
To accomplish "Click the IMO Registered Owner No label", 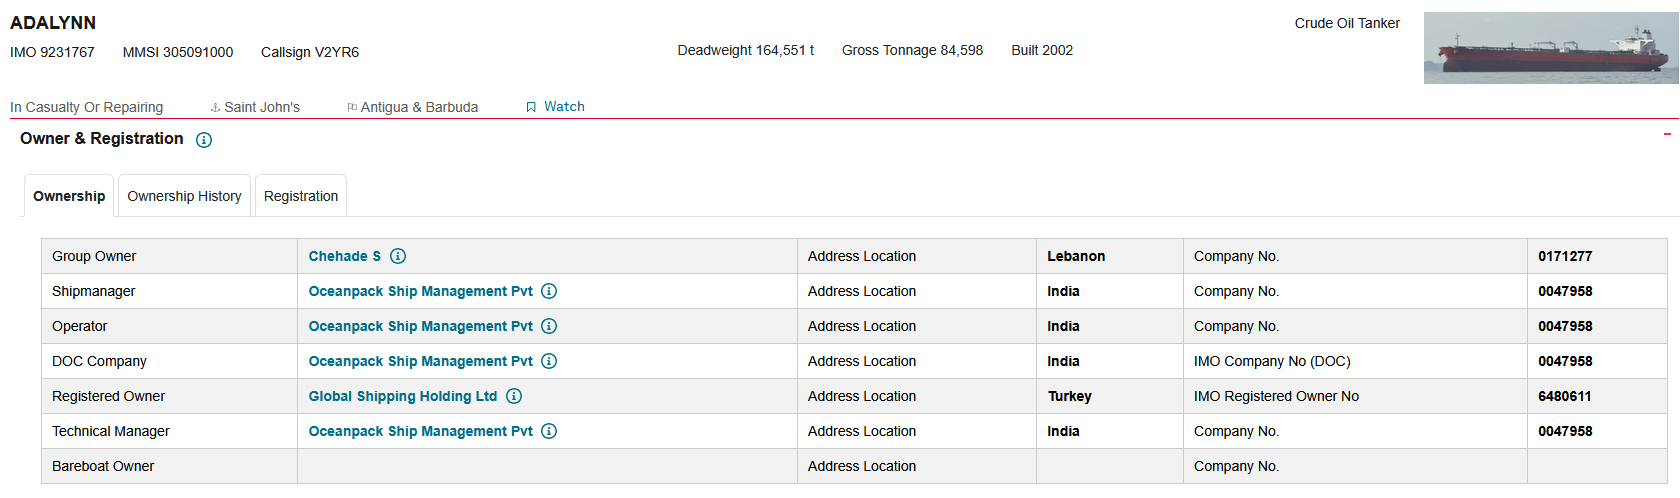I will click(x=1276, y=396).
